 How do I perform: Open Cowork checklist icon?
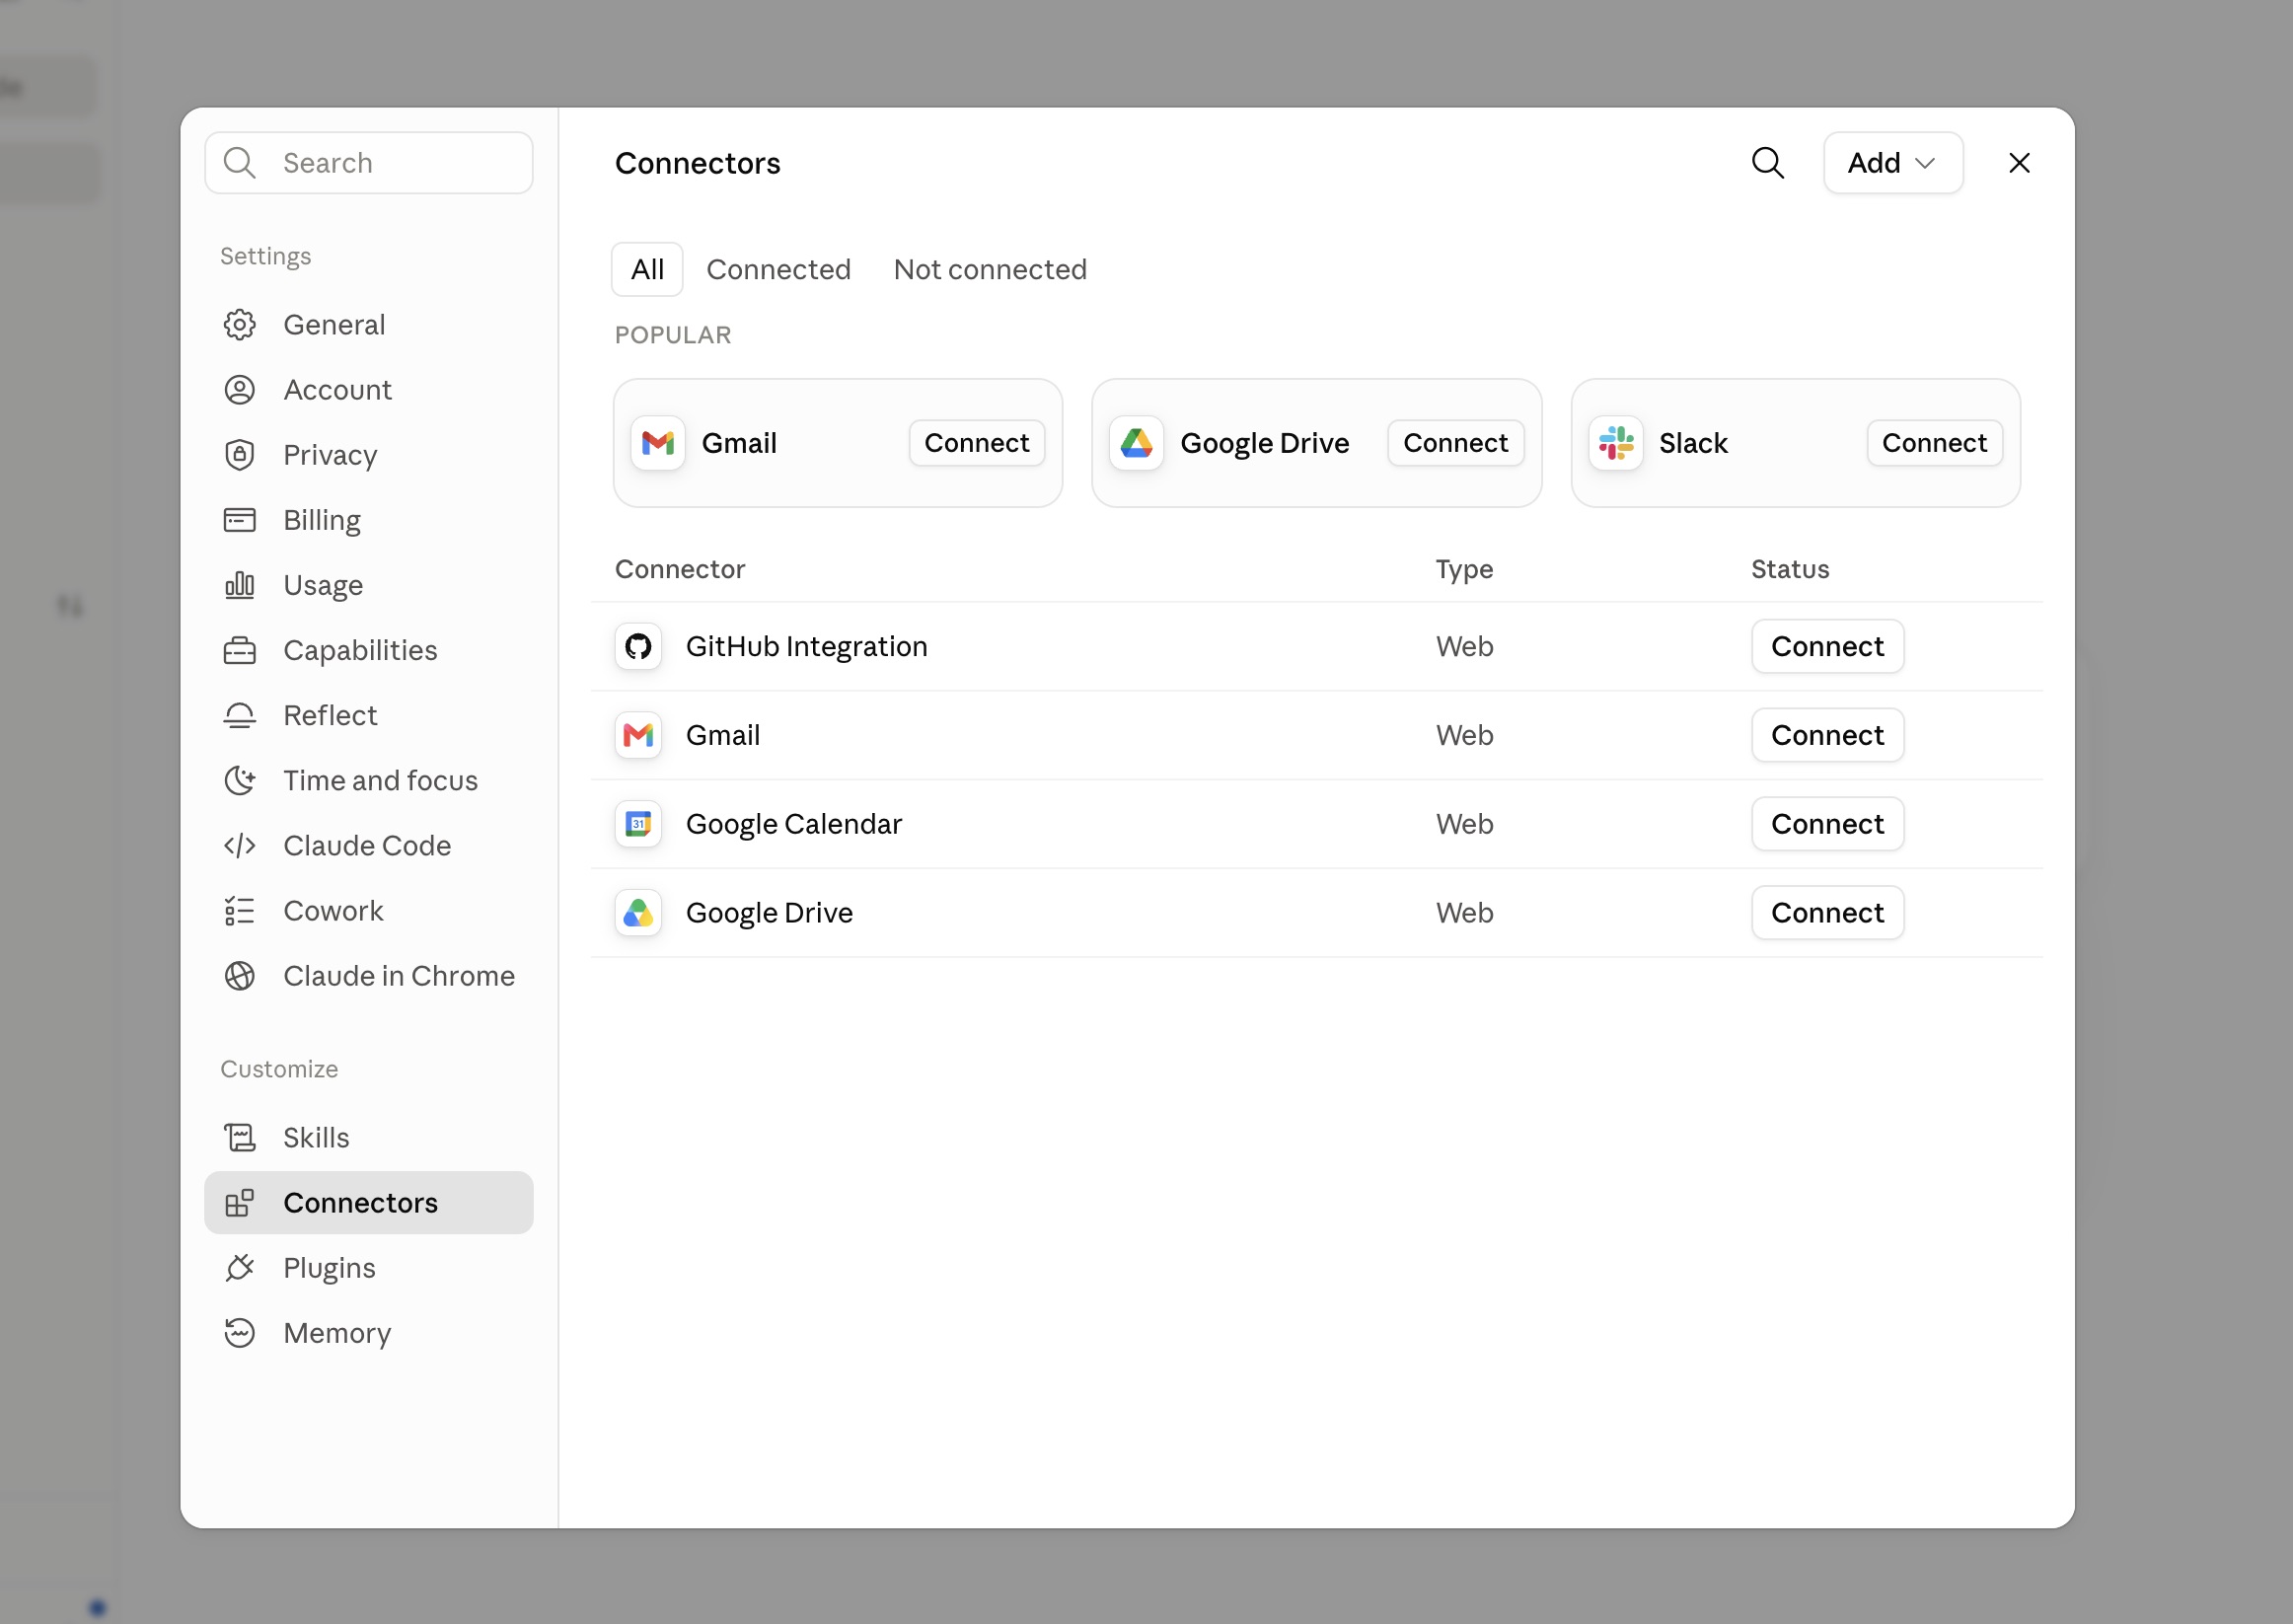point(240,911)
